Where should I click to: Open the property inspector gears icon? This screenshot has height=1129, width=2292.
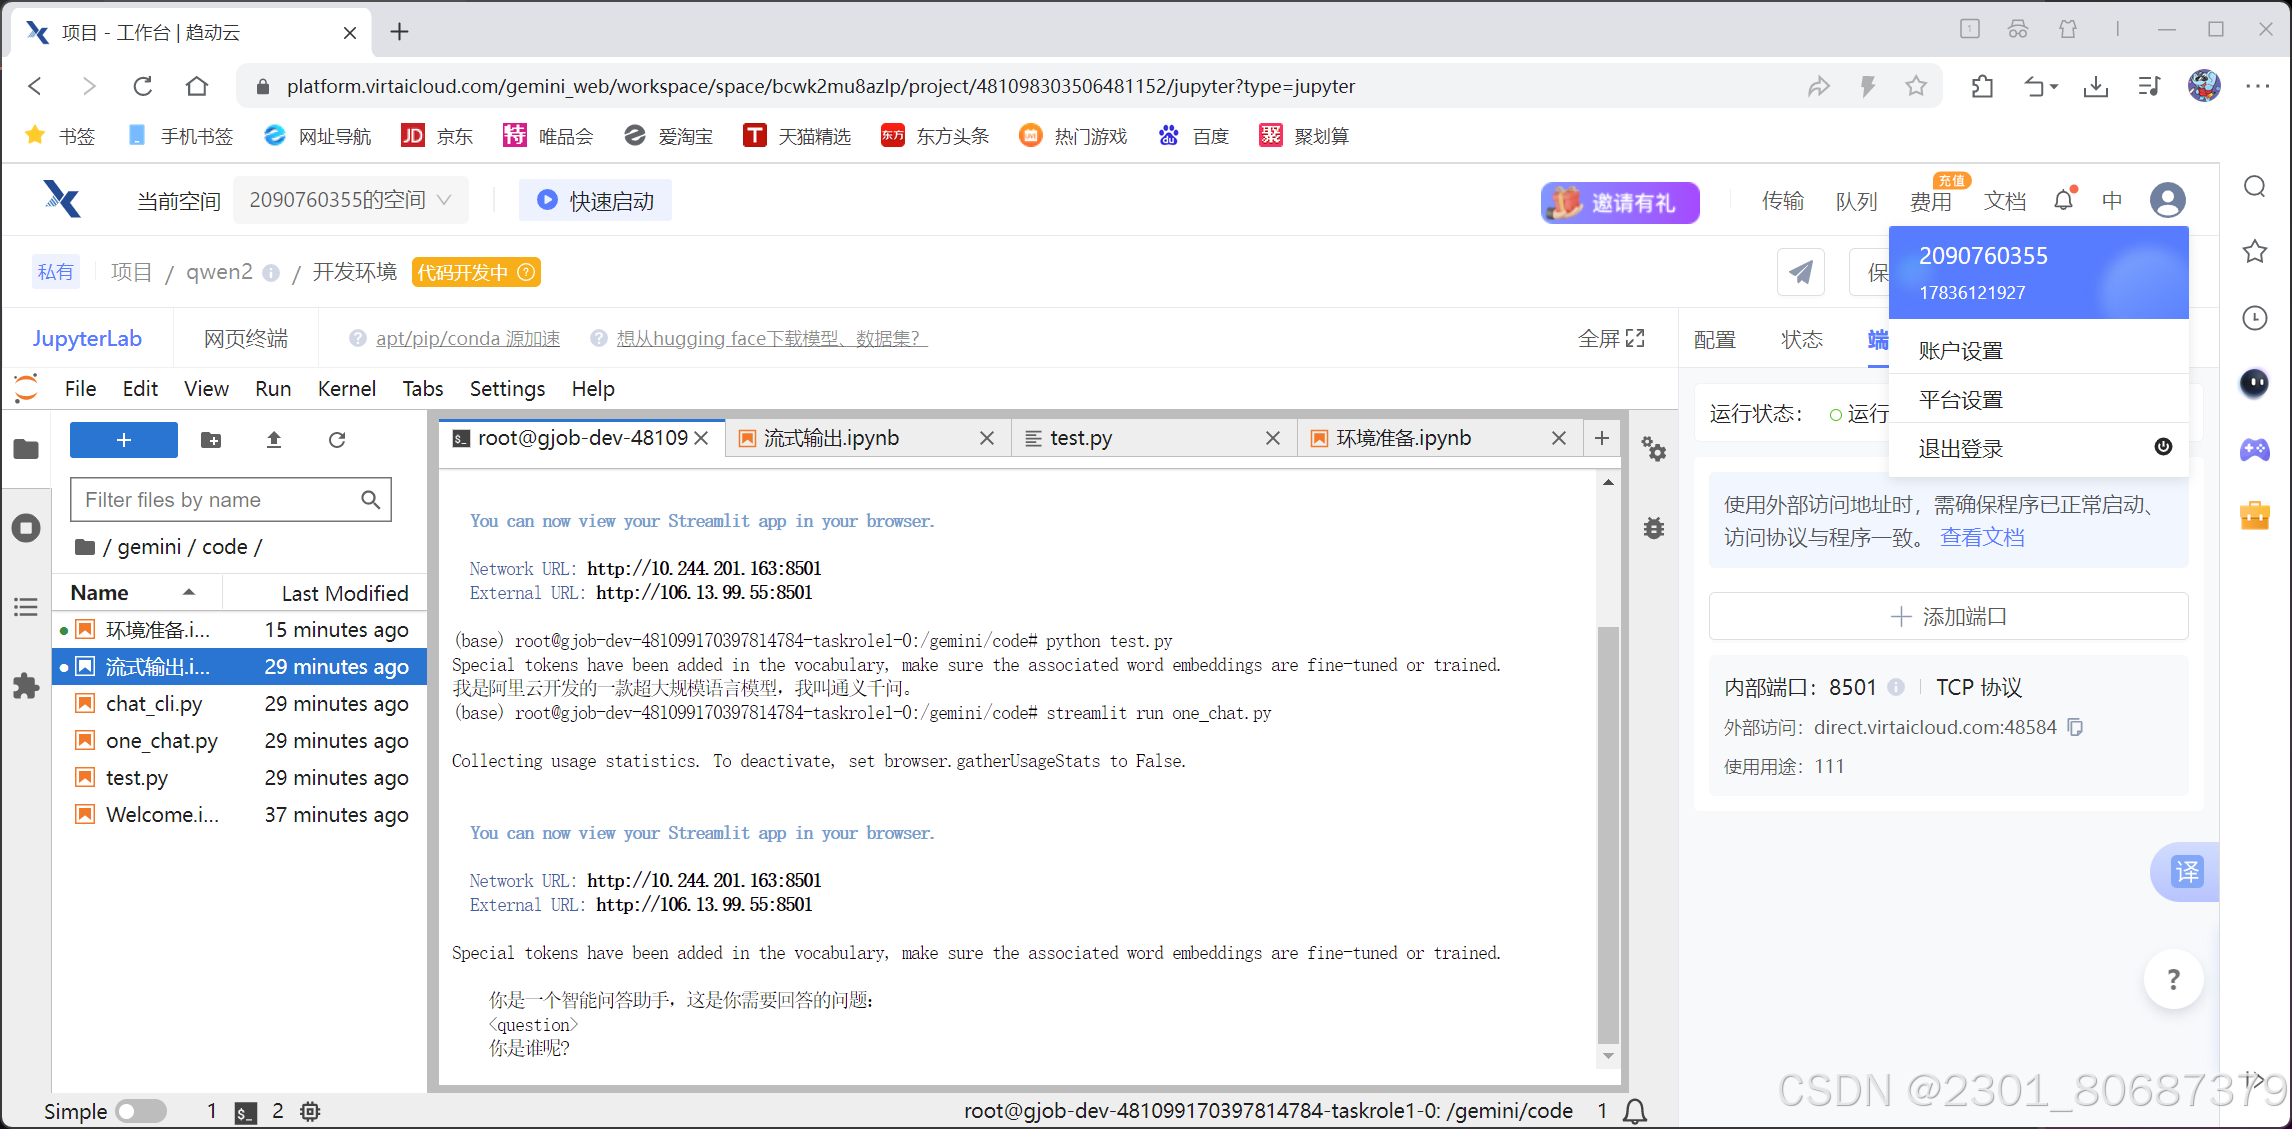[1654, 450]
